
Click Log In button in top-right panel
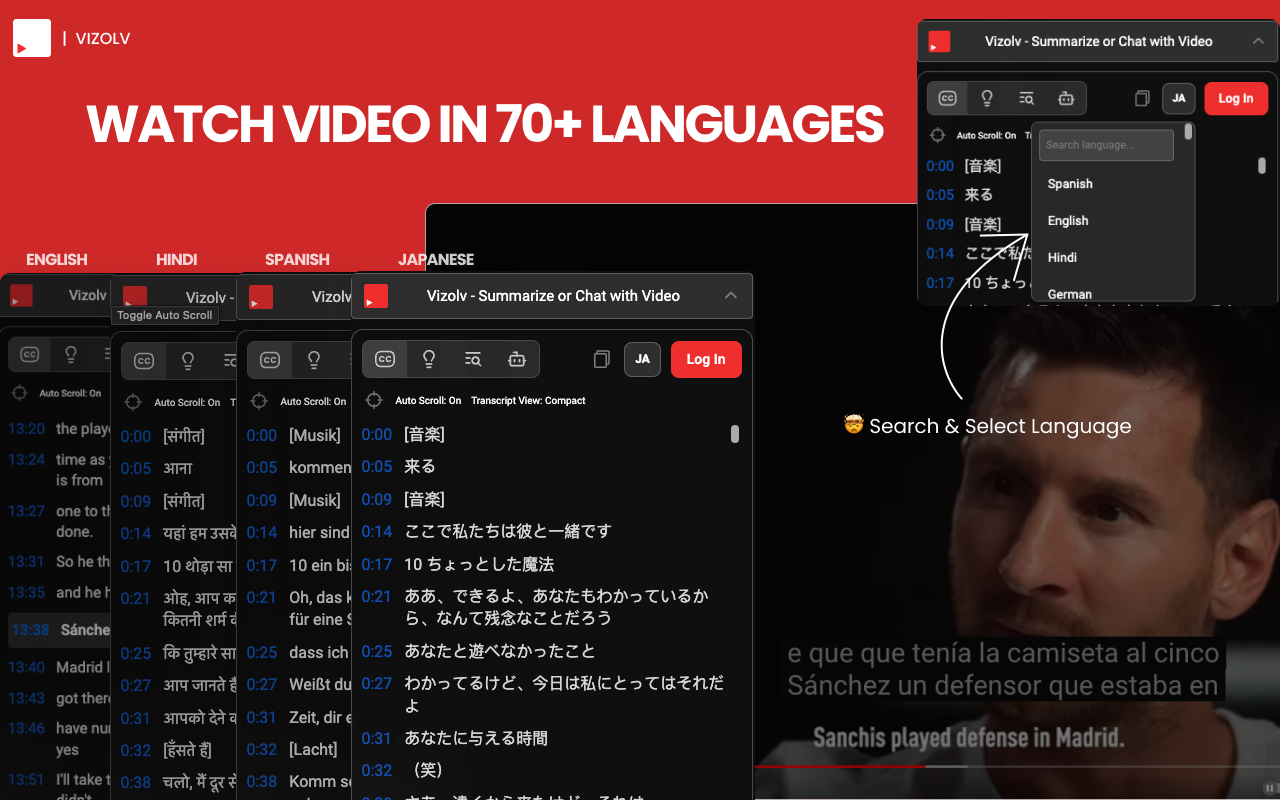(1236, 98)
